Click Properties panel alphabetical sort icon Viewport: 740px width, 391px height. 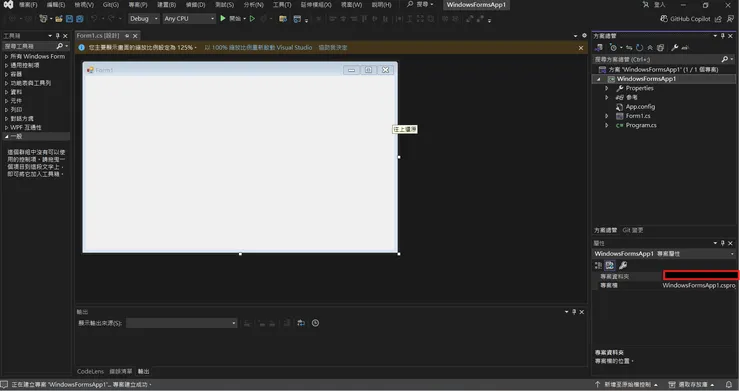coord(610,265)
